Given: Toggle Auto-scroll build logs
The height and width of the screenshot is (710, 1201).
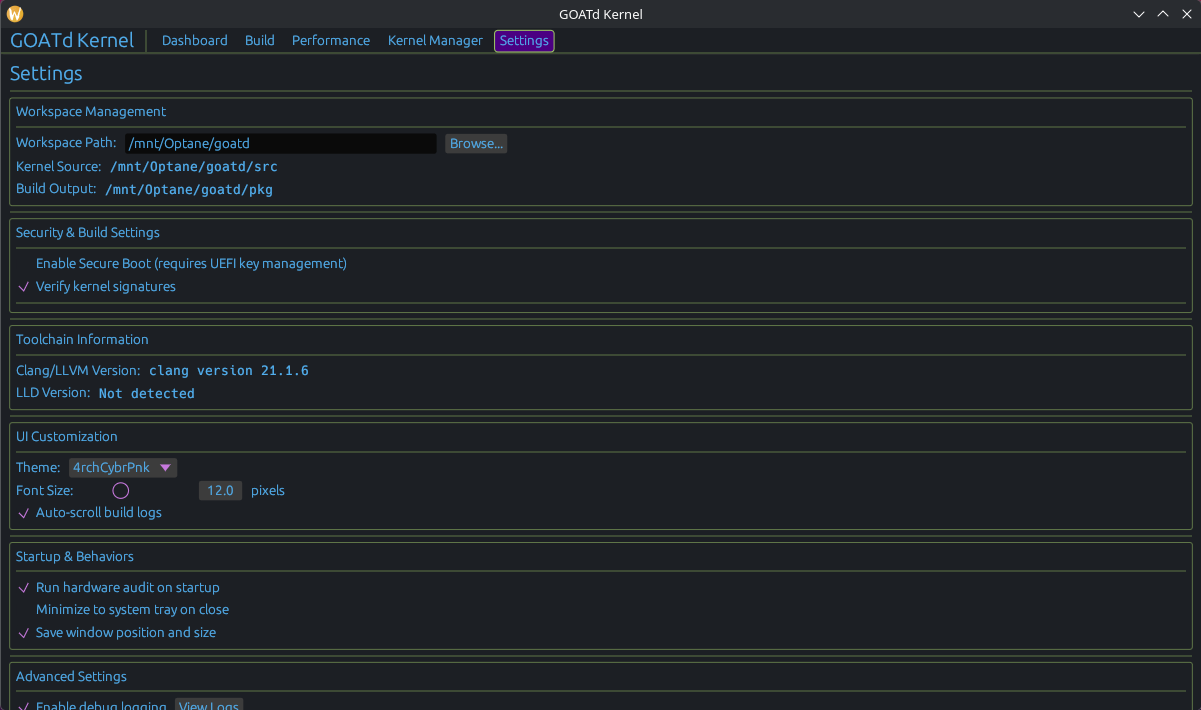Looking at the screenshot, I should coord(25,513).
